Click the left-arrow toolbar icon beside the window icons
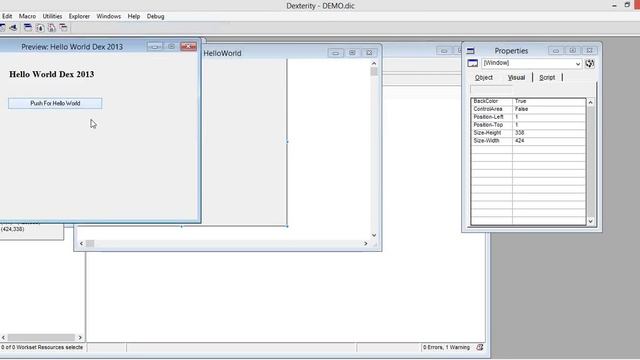The height and width of the screenshot is (360, 640). coord(13,28)
